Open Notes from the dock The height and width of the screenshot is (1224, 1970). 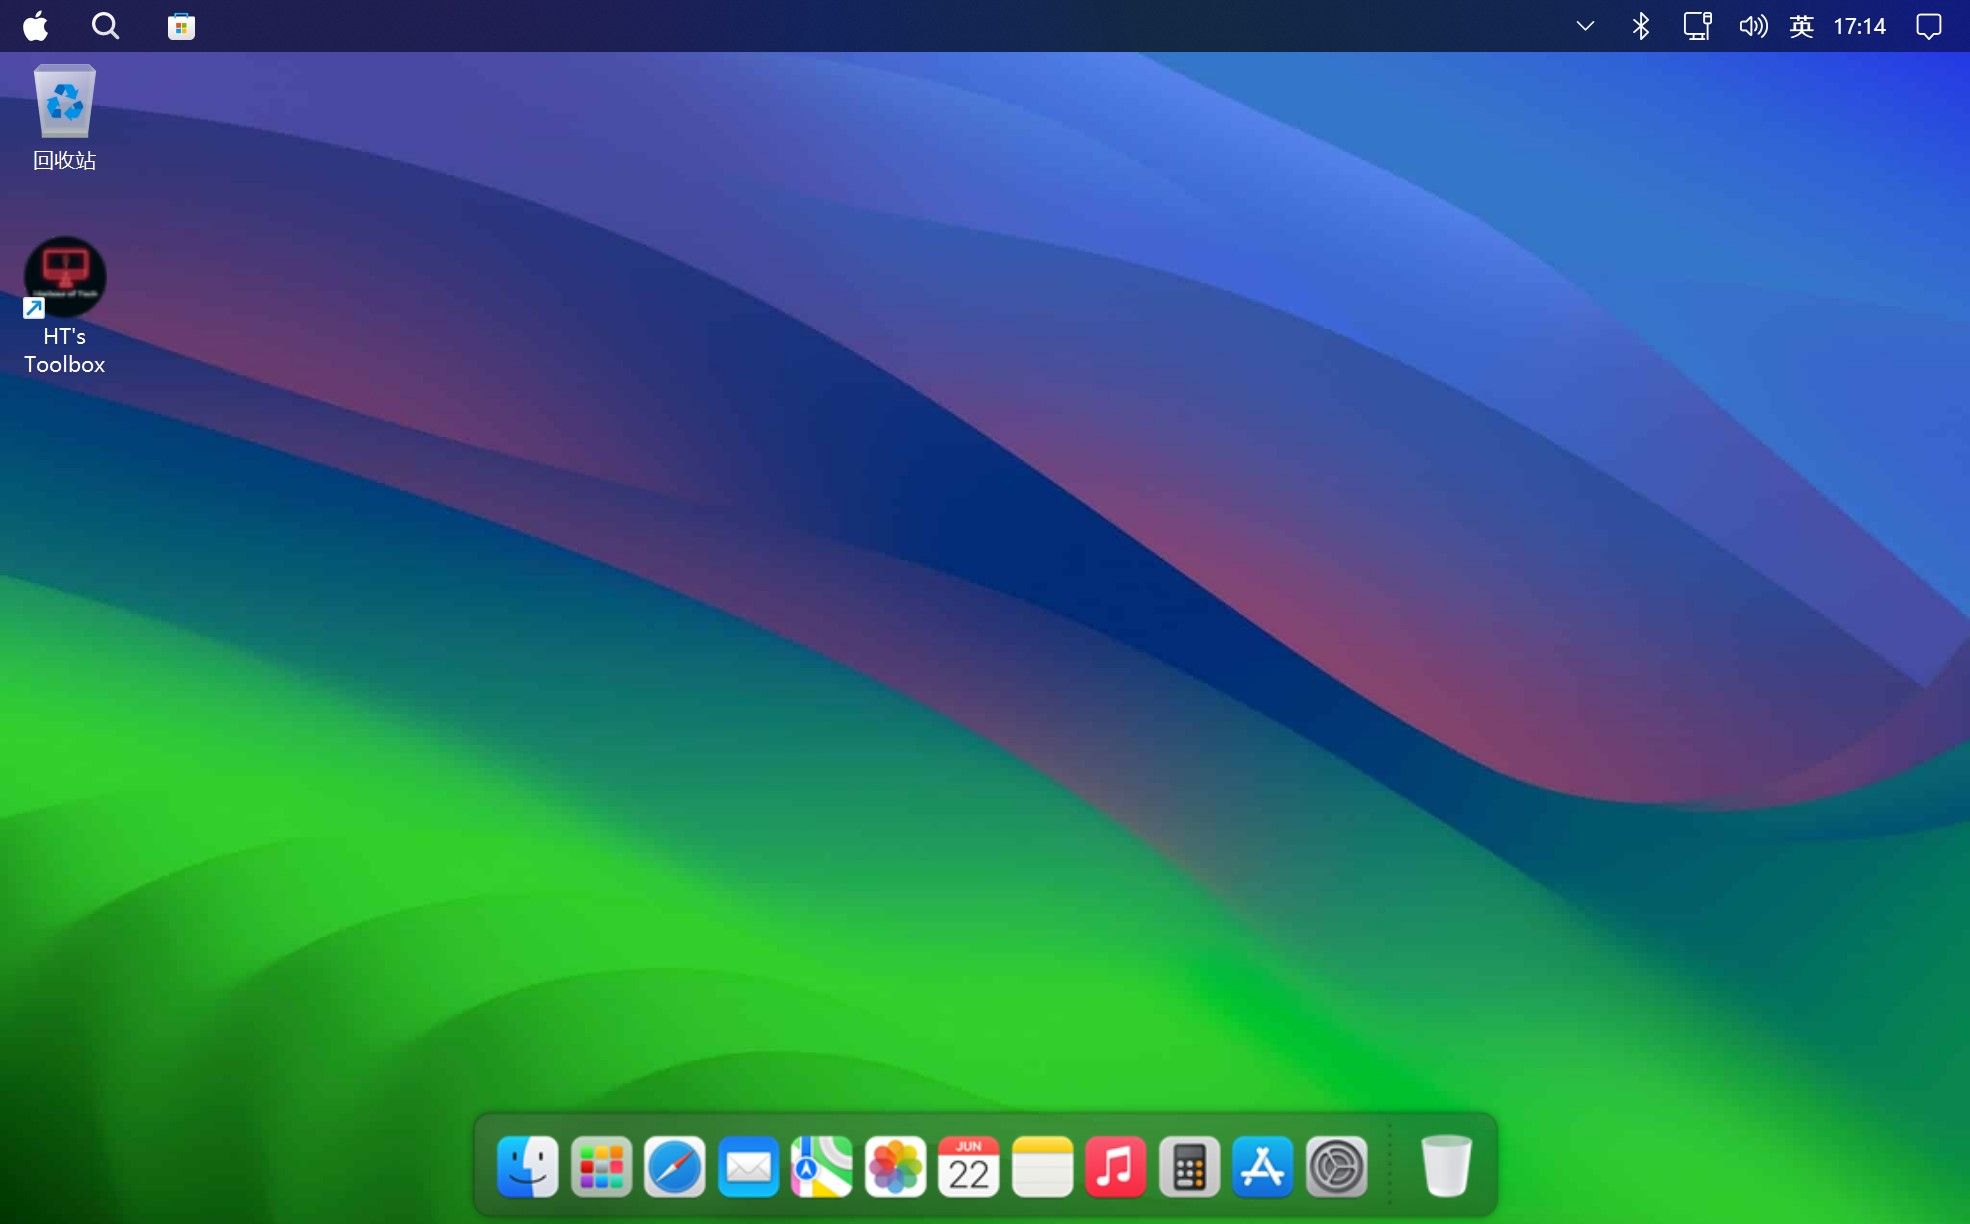(x=1042, y=1166)
